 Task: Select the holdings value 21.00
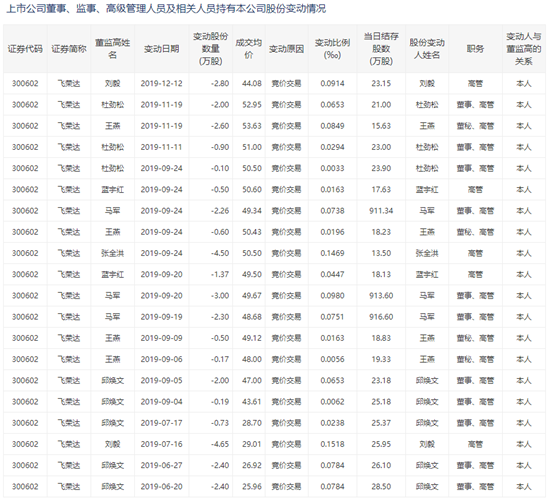pos(381,105)
